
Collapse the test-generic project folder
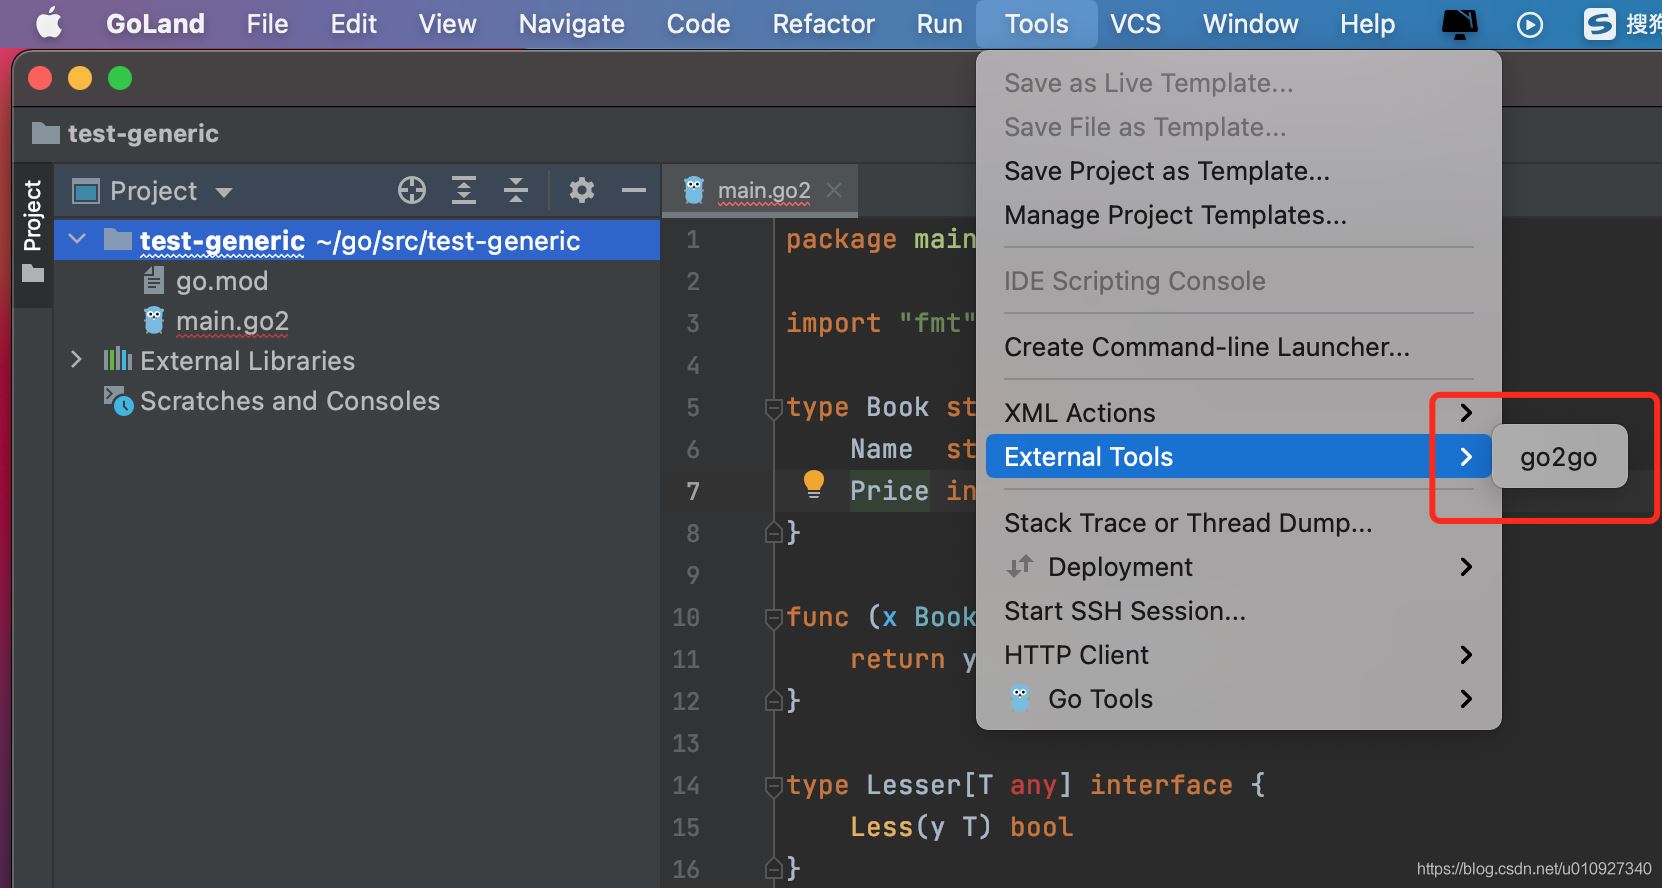point(77,240)
